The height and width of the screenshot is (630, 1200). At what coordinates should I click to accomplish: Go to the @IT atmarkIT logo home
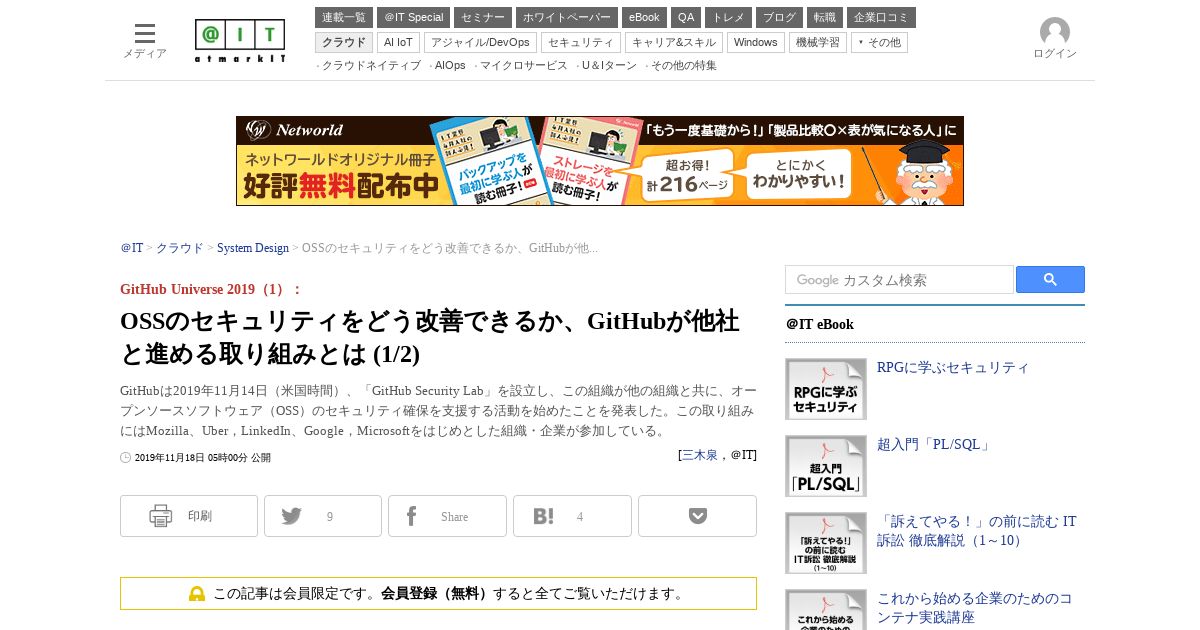[240, 41]
